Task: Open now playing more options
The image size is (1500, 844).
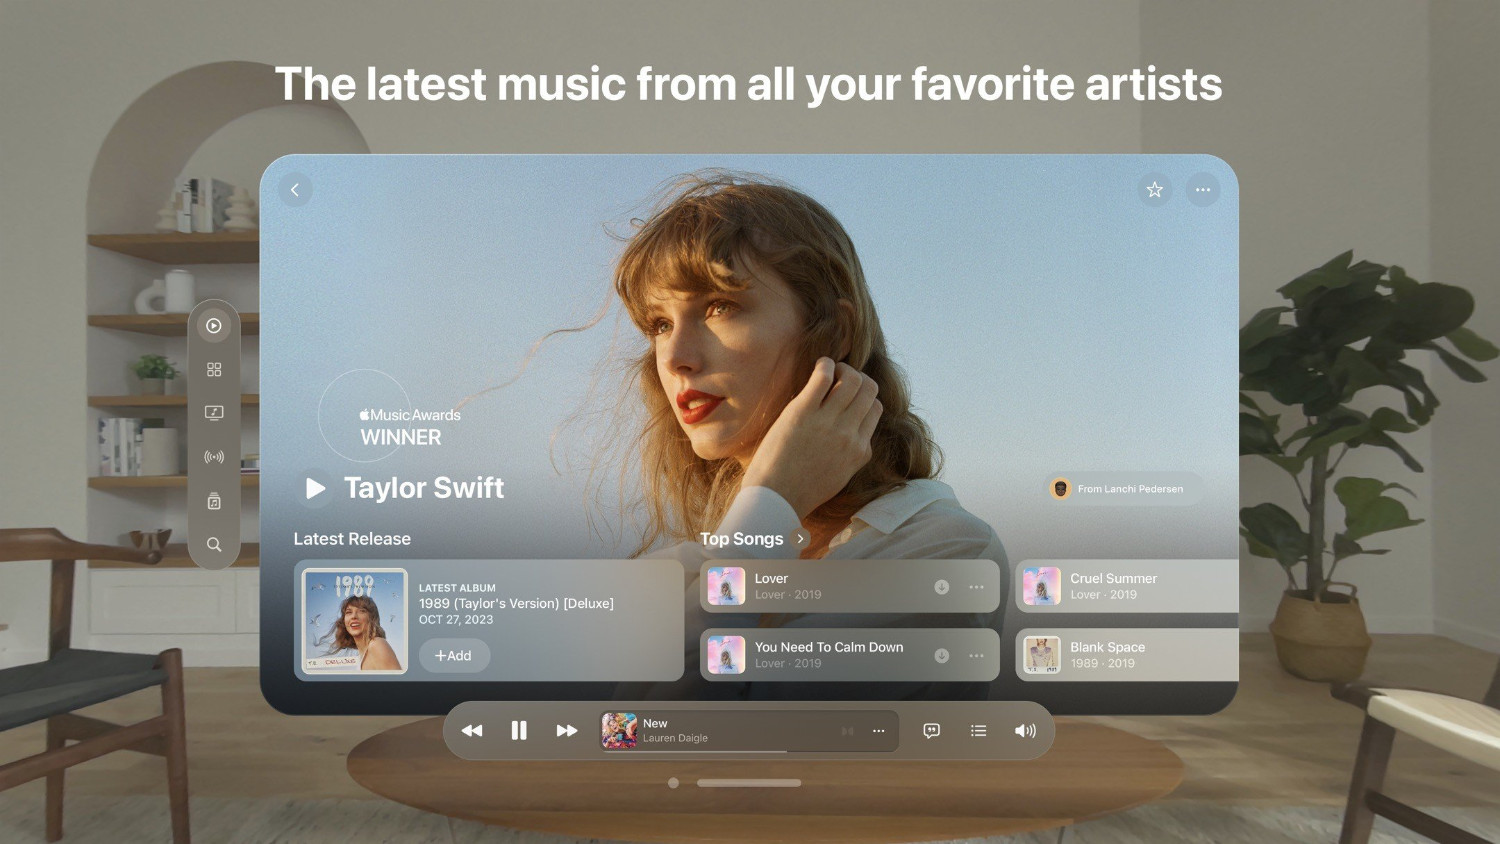Action: [879, 731]
